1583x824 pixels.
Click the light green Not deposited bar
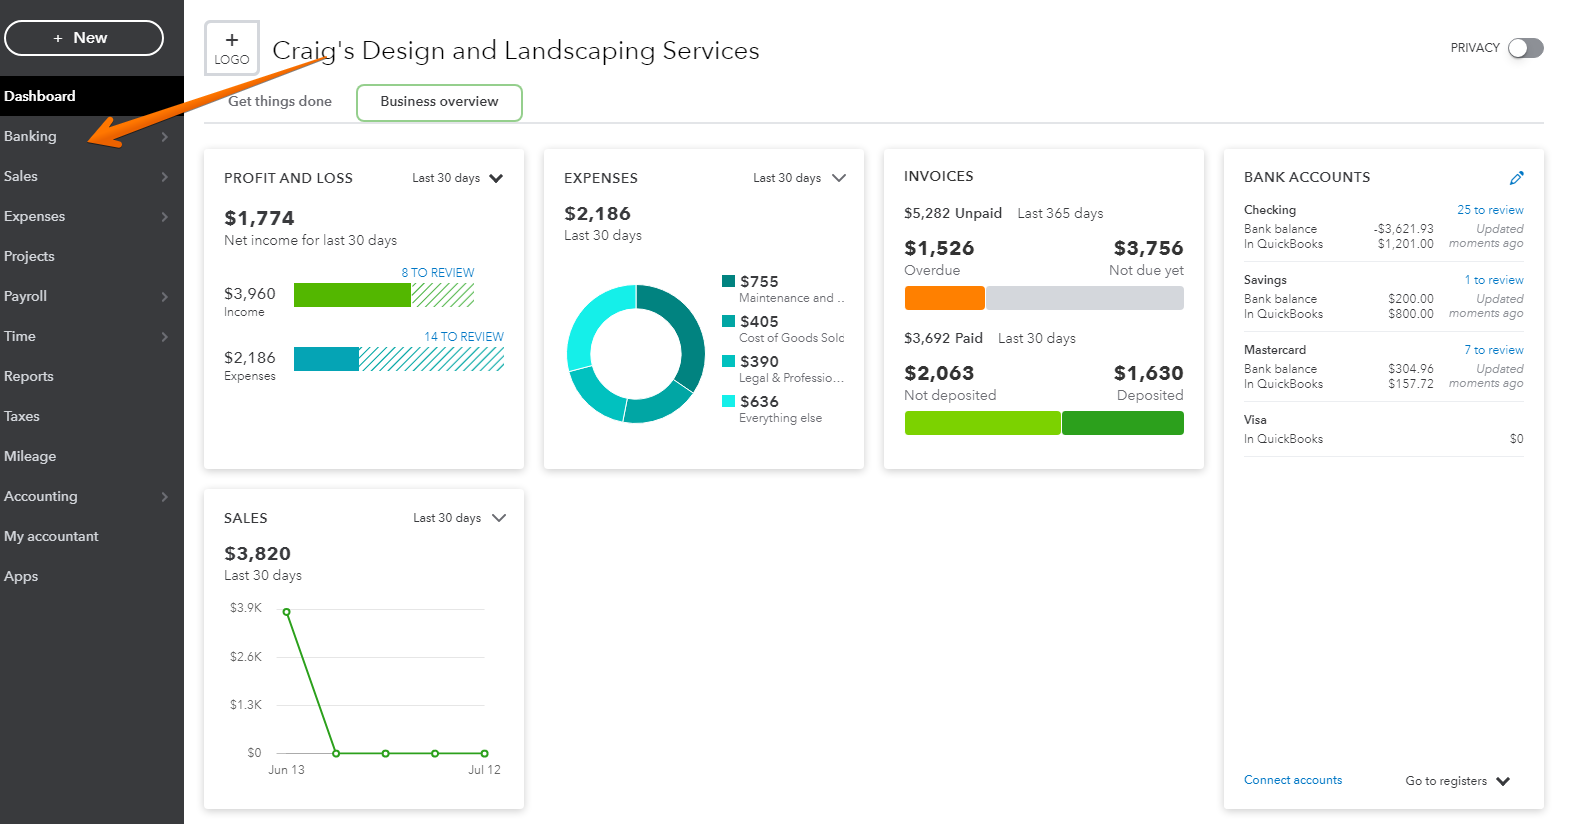pyautogui.click(x=982, y=423)
